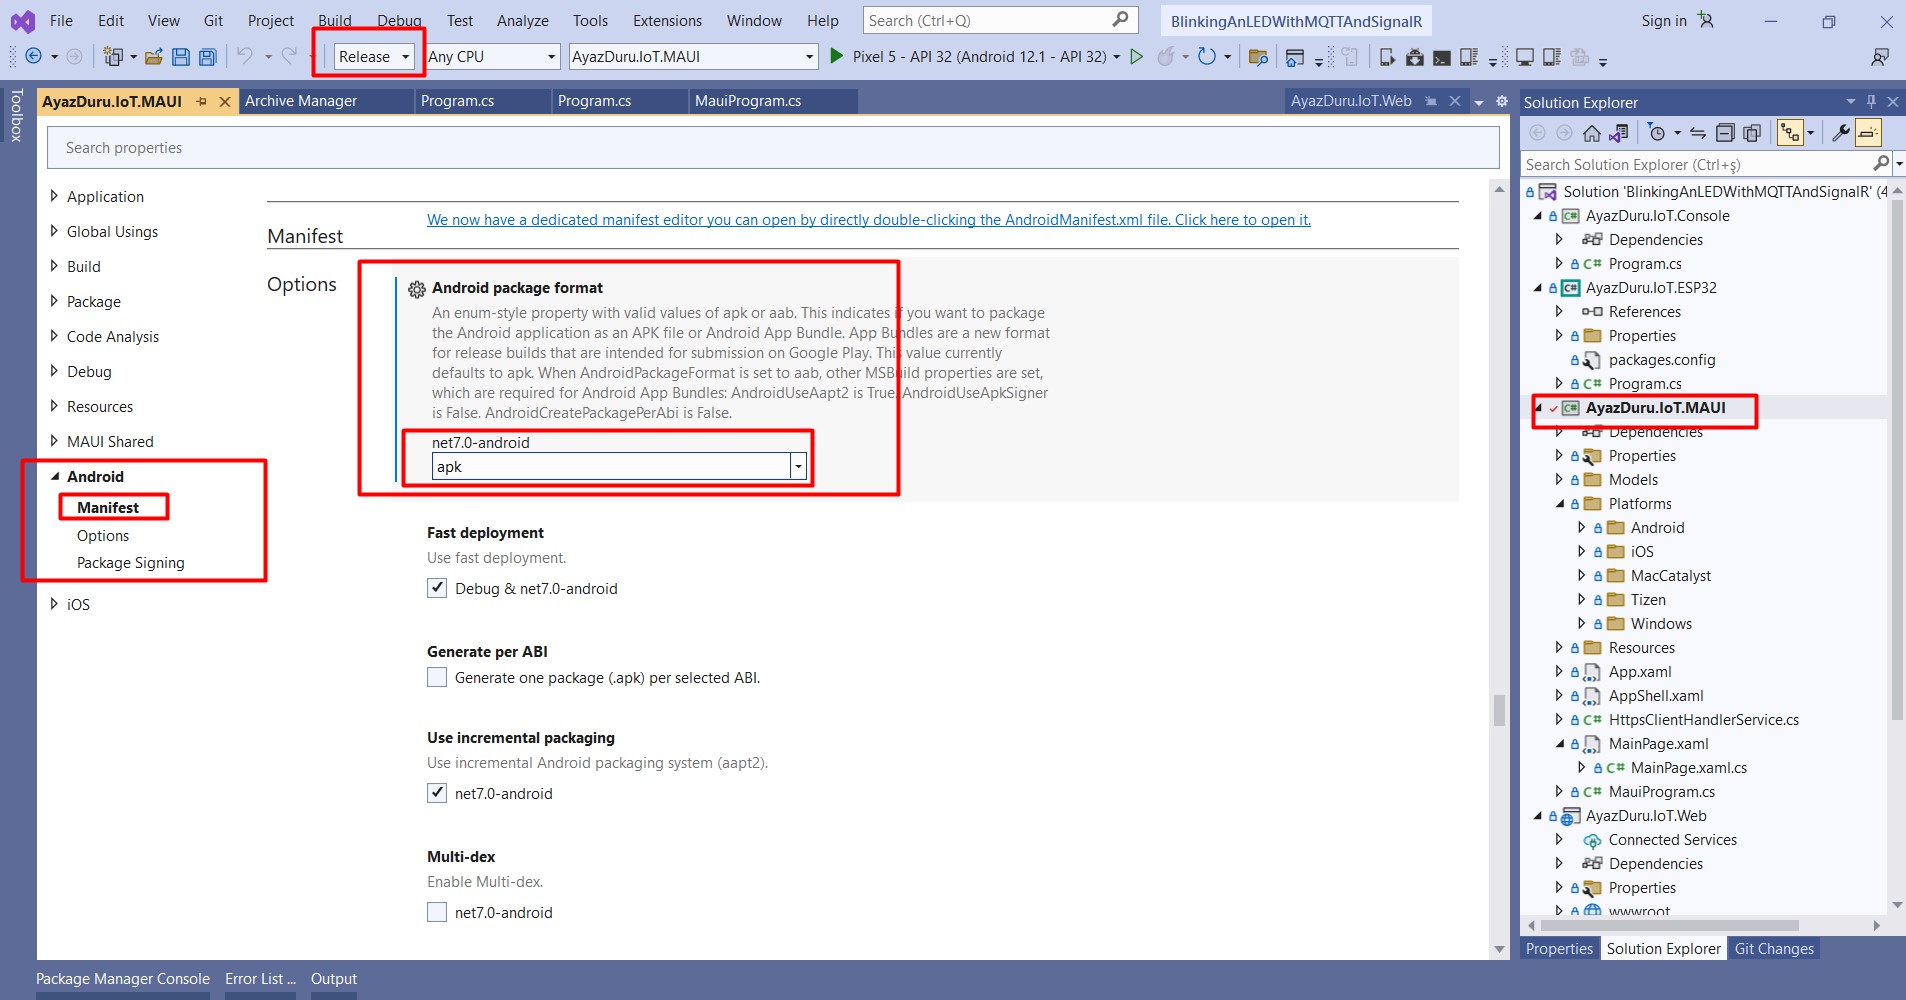Open the New Project toolbar icon
This screenshot has width=1906, height=1000.
pos(113,57)
